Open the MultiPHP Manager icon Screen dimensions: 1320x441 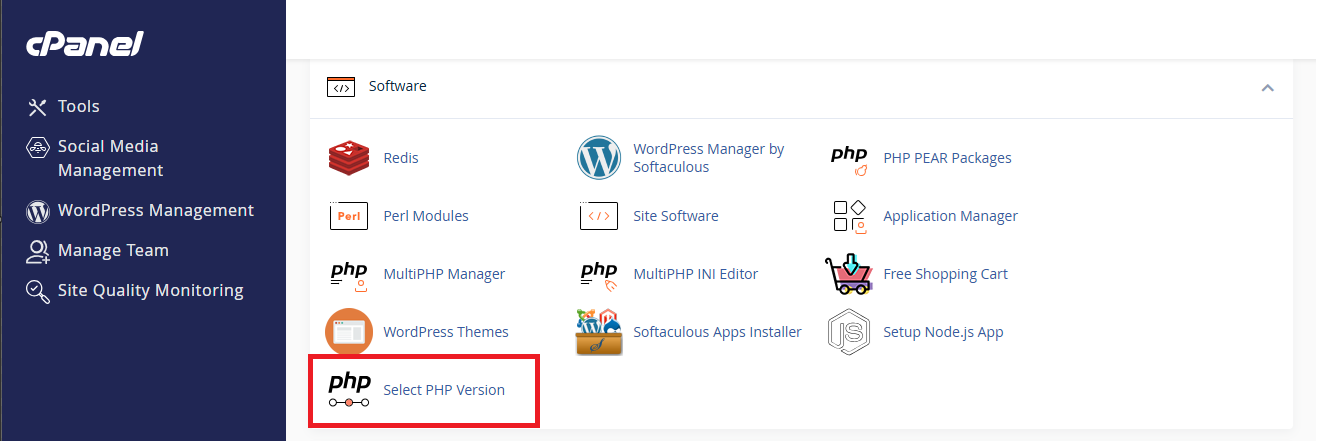(x=349, y=274)
